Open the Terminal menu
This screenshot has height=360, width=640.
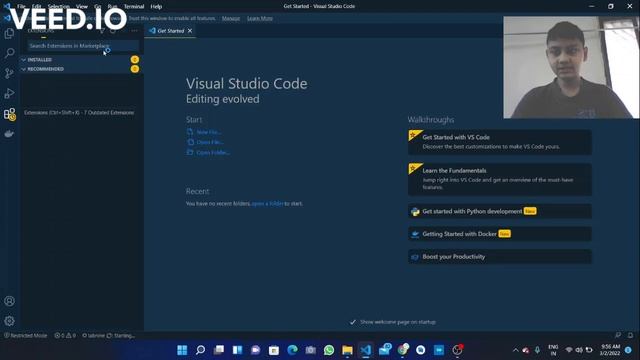(x=134, y=7)
